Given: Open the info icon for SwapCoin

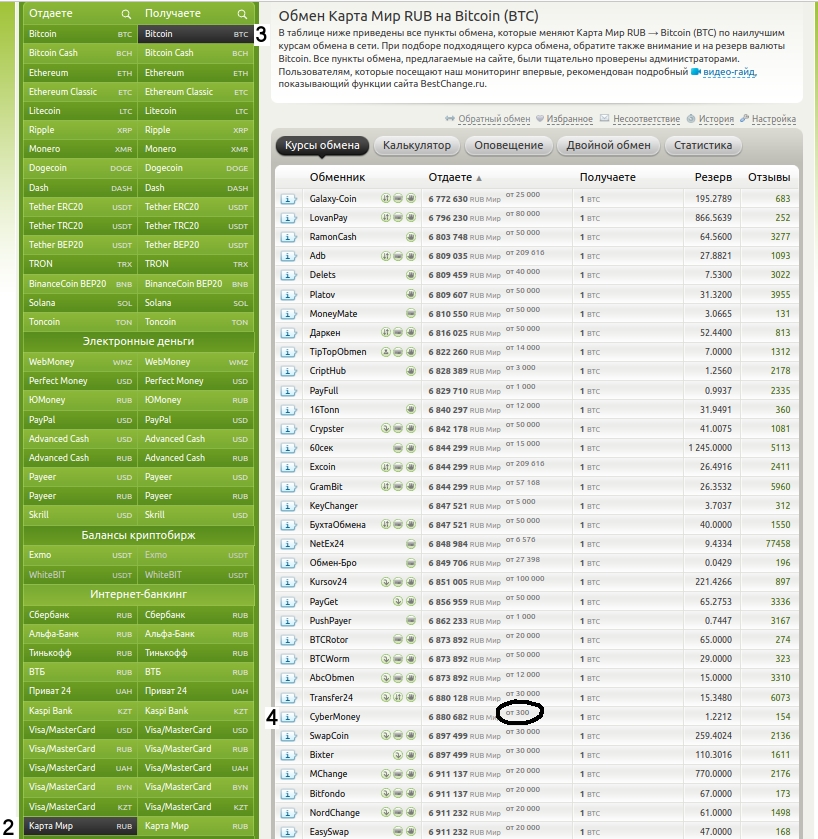Looking at the screenshot, I should coord(288,736).
